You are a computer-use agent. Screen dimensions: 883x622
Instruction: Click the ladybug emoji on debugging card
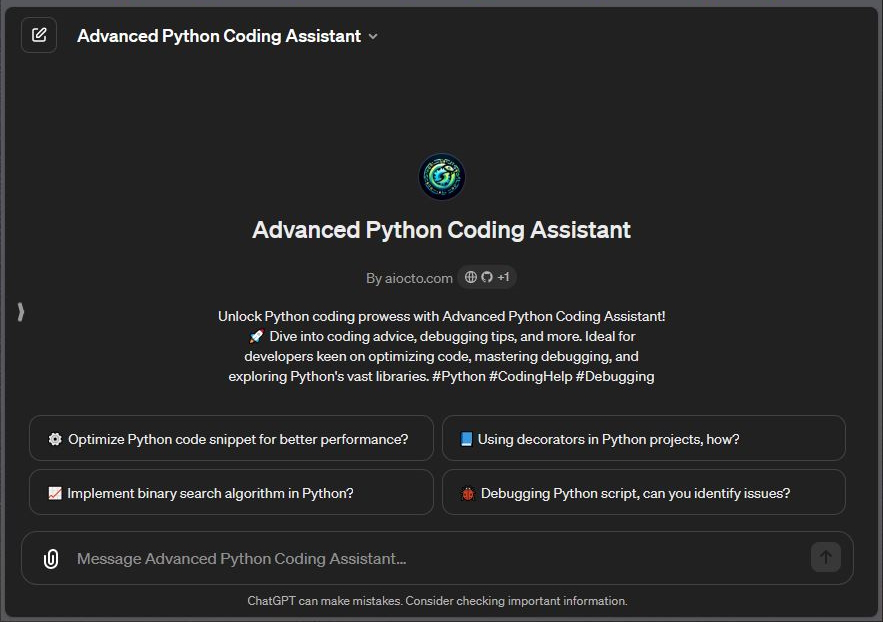pyautogui.click(x=466, y=492)
